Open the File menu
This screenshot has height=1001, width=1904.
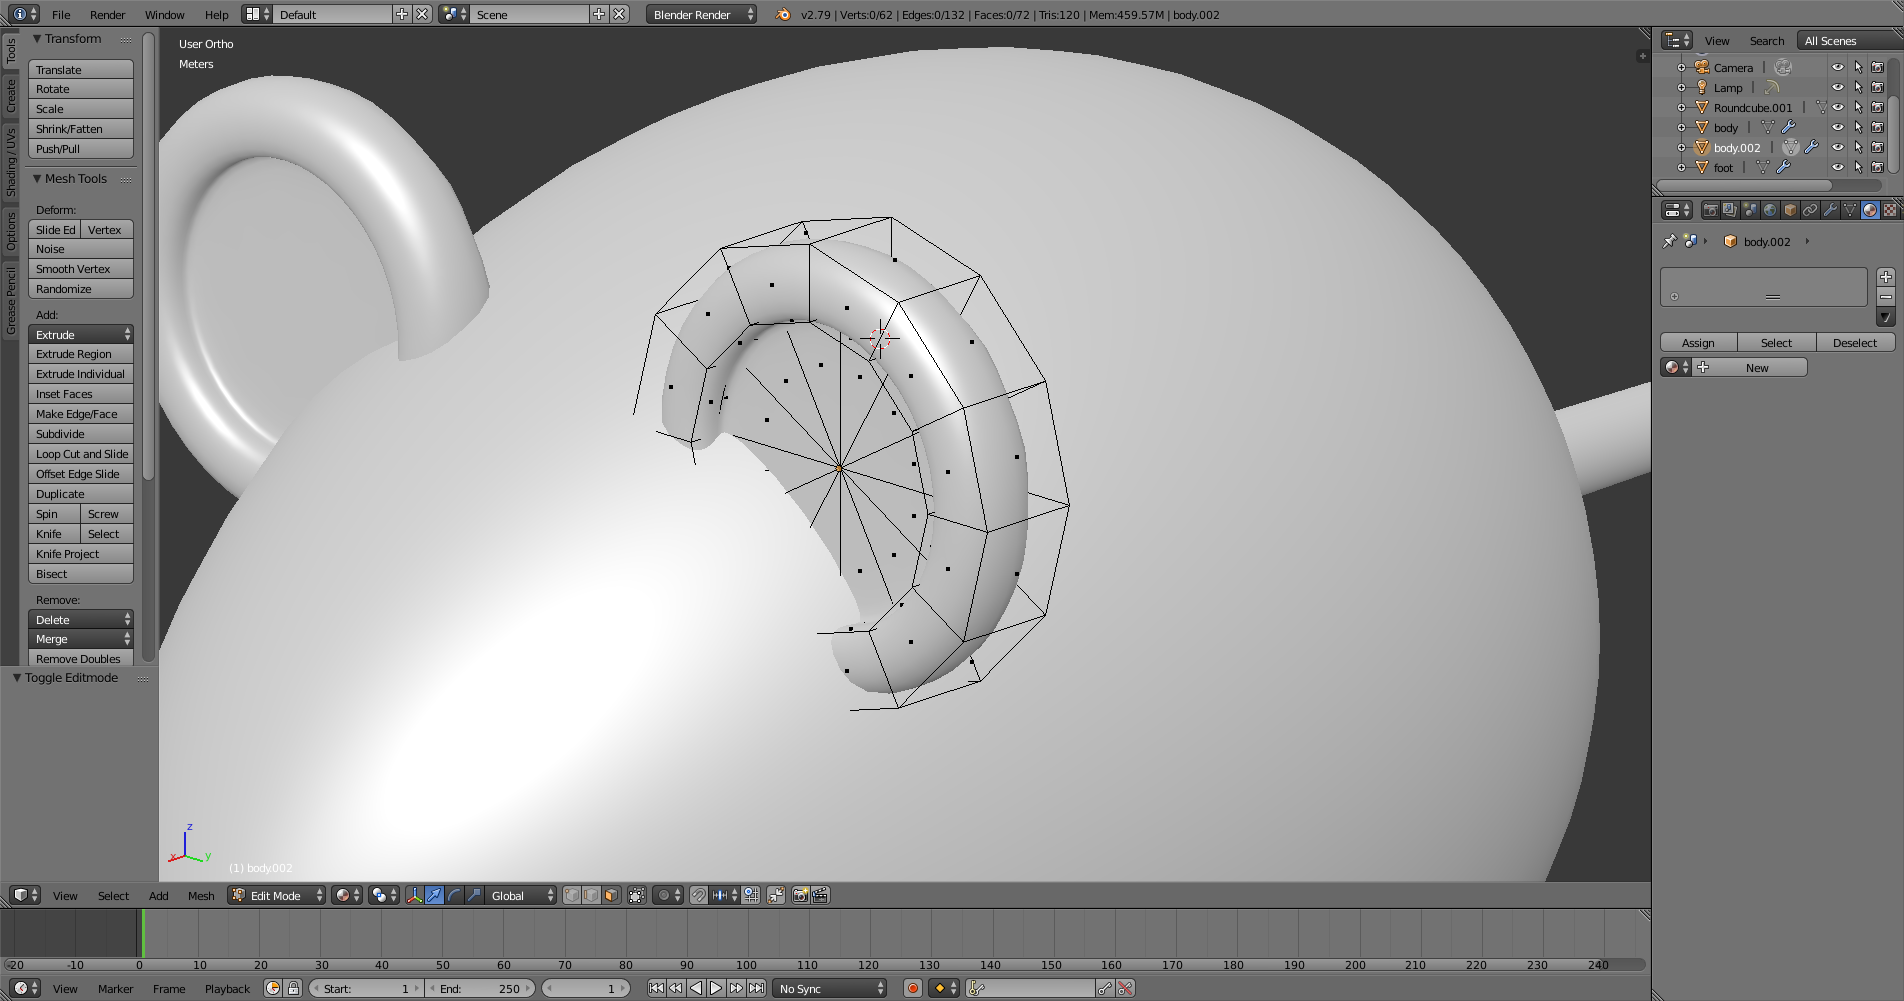coord(61,15)
